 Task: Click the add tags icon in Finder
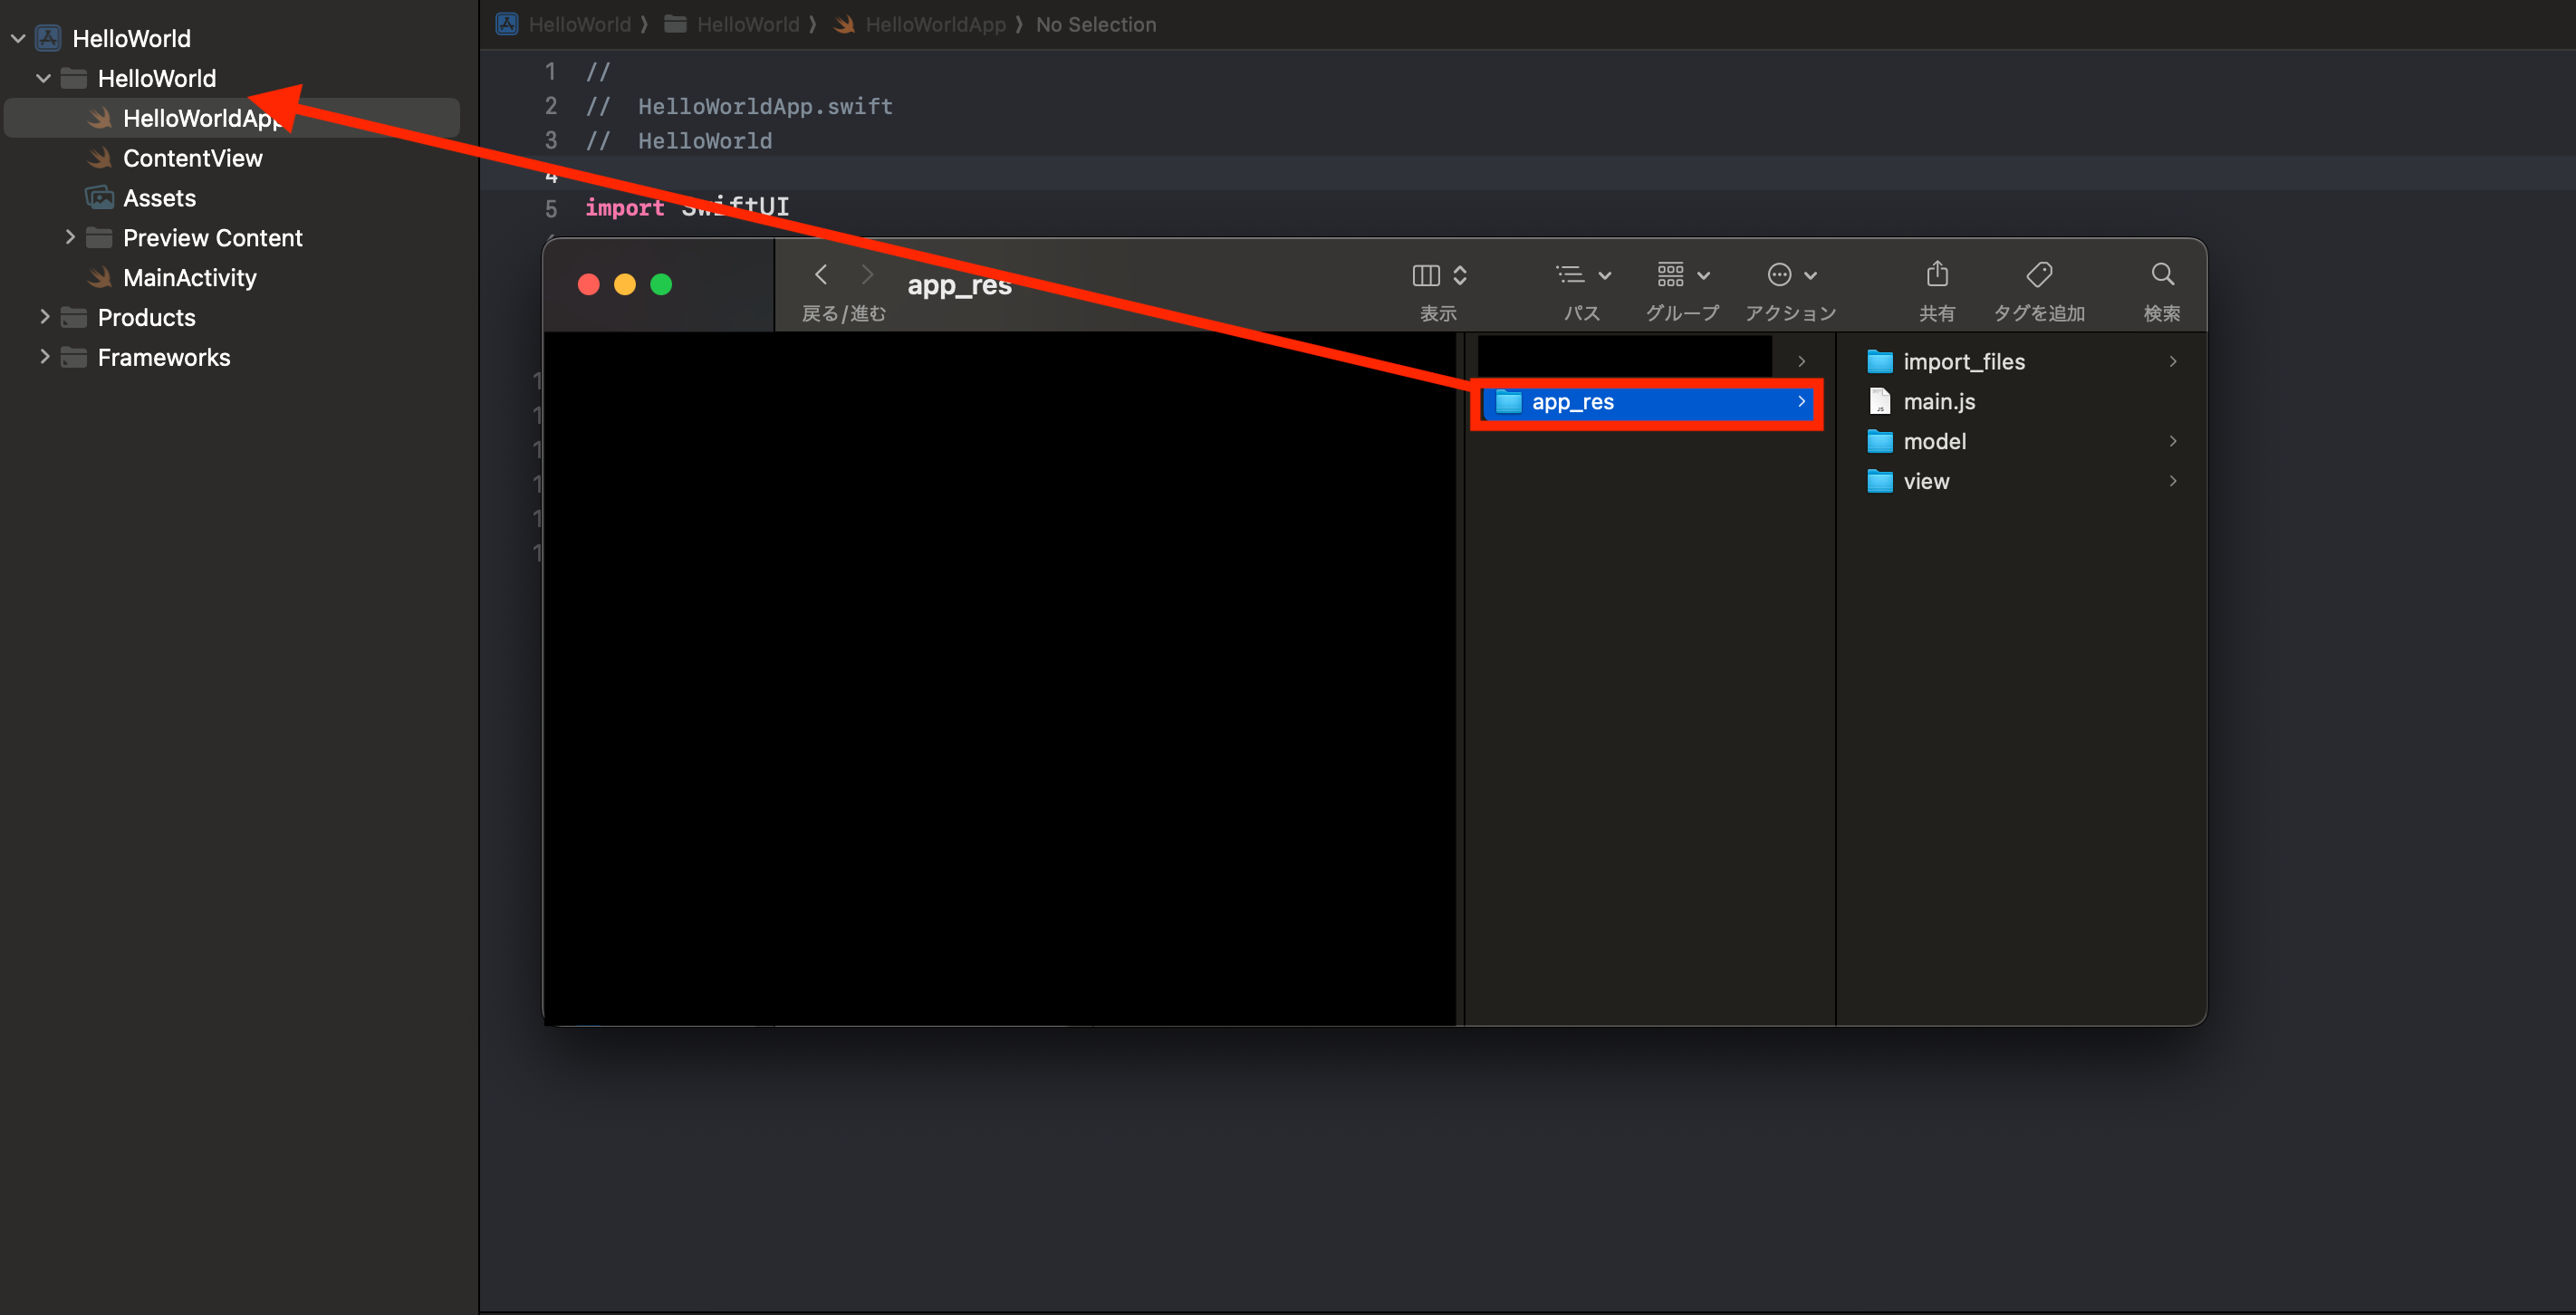pos(2038,274)
